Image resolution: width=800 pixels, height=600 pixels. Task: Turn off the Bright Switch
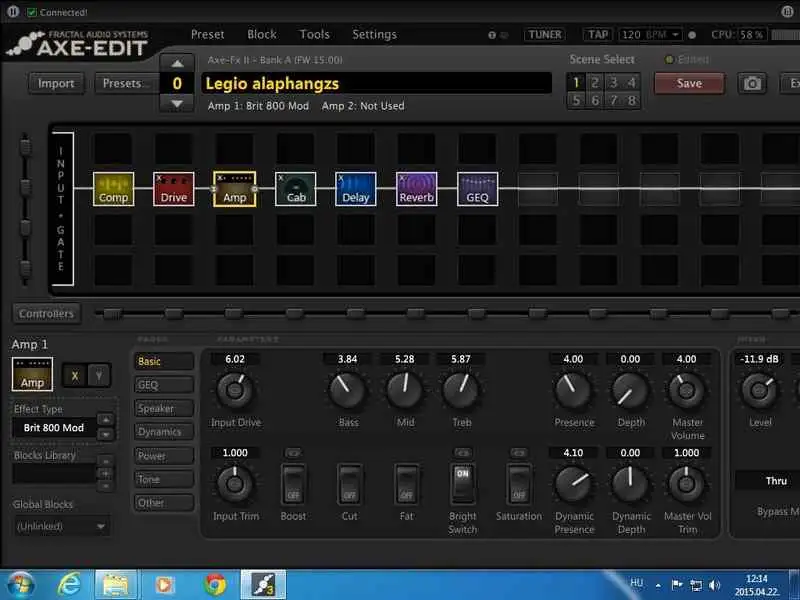[462, 485]
